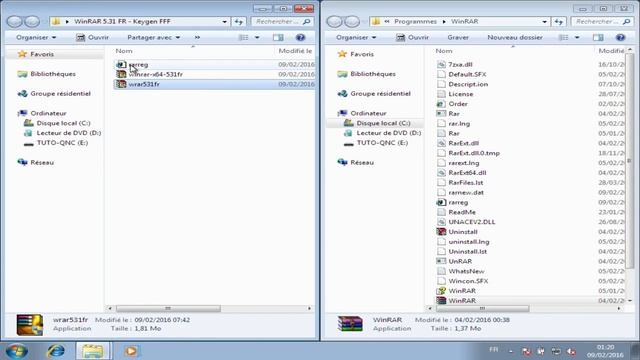640x360 pixels.
Task: Open Organiser menu in right window
Action: (356, 37)
